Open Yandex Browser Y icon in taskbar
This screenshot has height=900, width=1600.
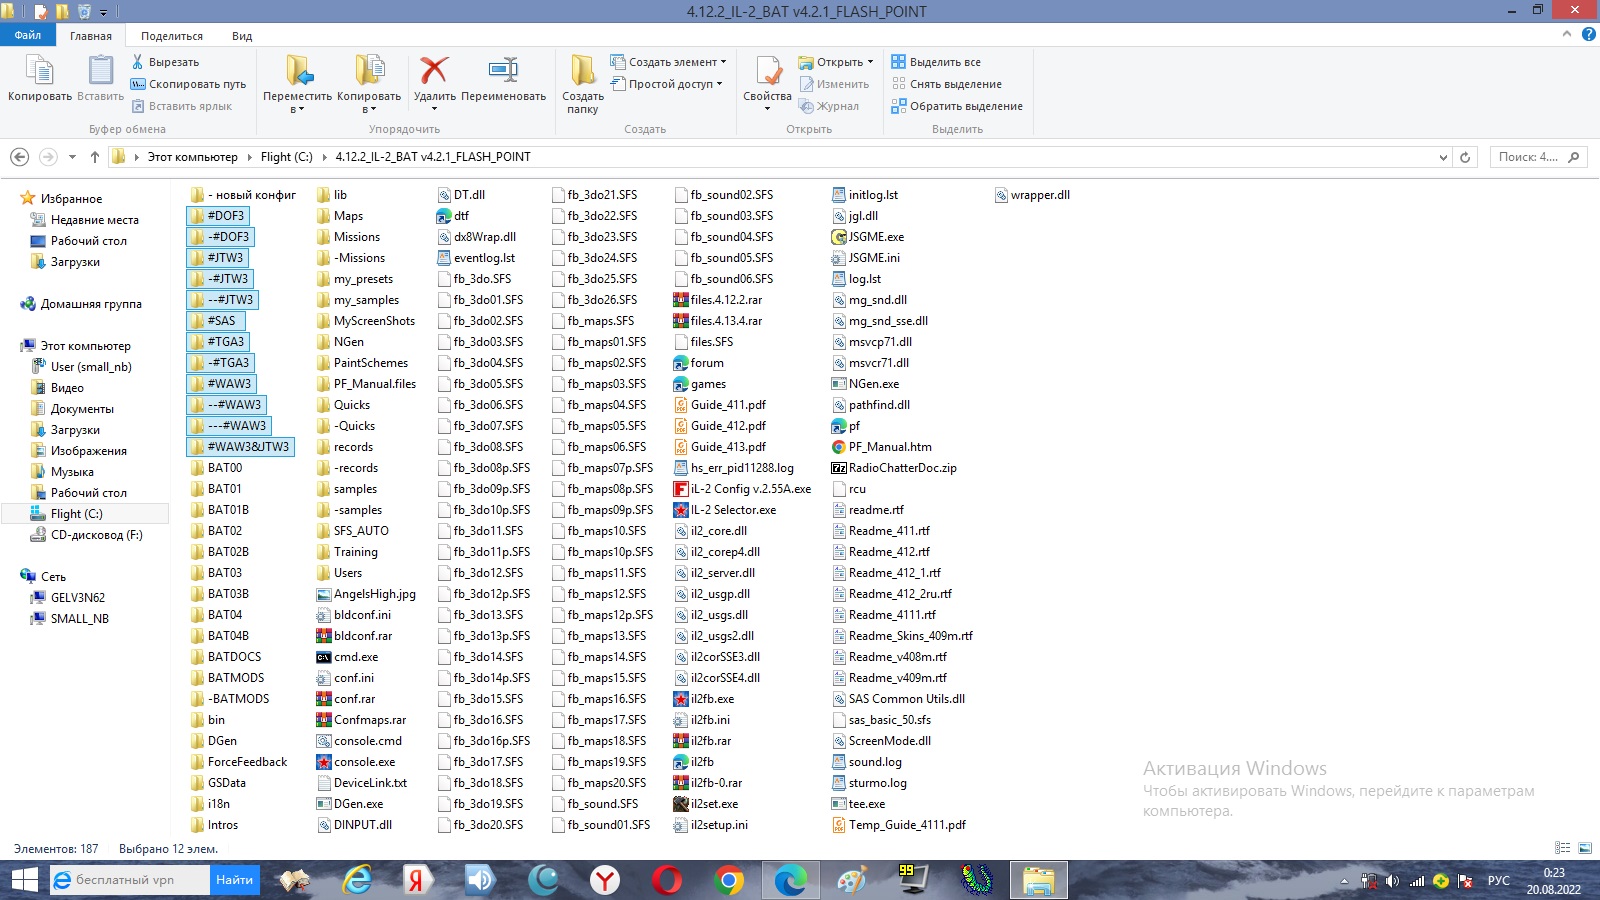click(x=605, y=880)
